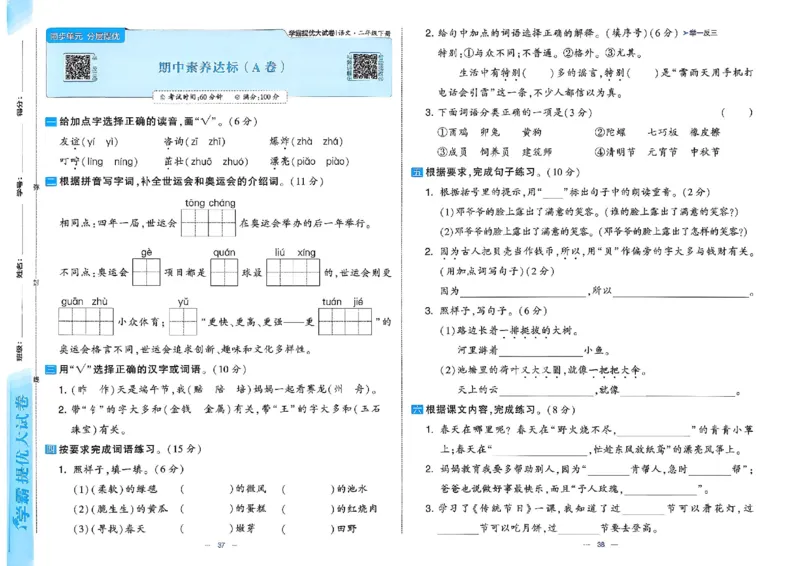800x566 pixels.
Task: Click the writing box under yǔ
Action: click(183, 322)
